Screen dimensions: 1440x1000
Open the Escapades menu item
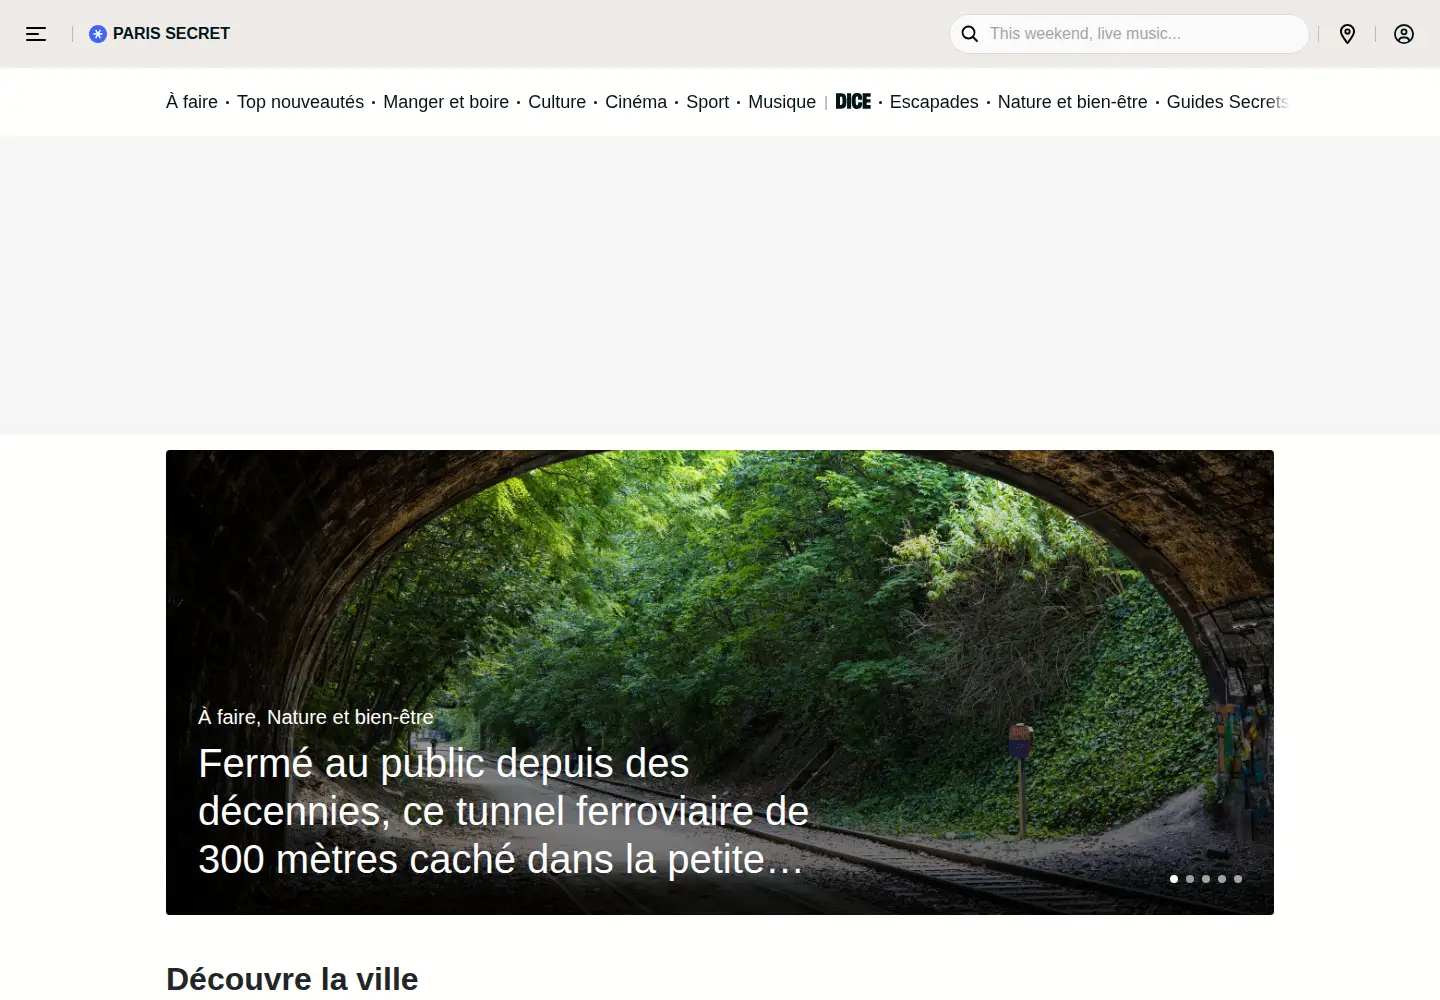[934, 102]
